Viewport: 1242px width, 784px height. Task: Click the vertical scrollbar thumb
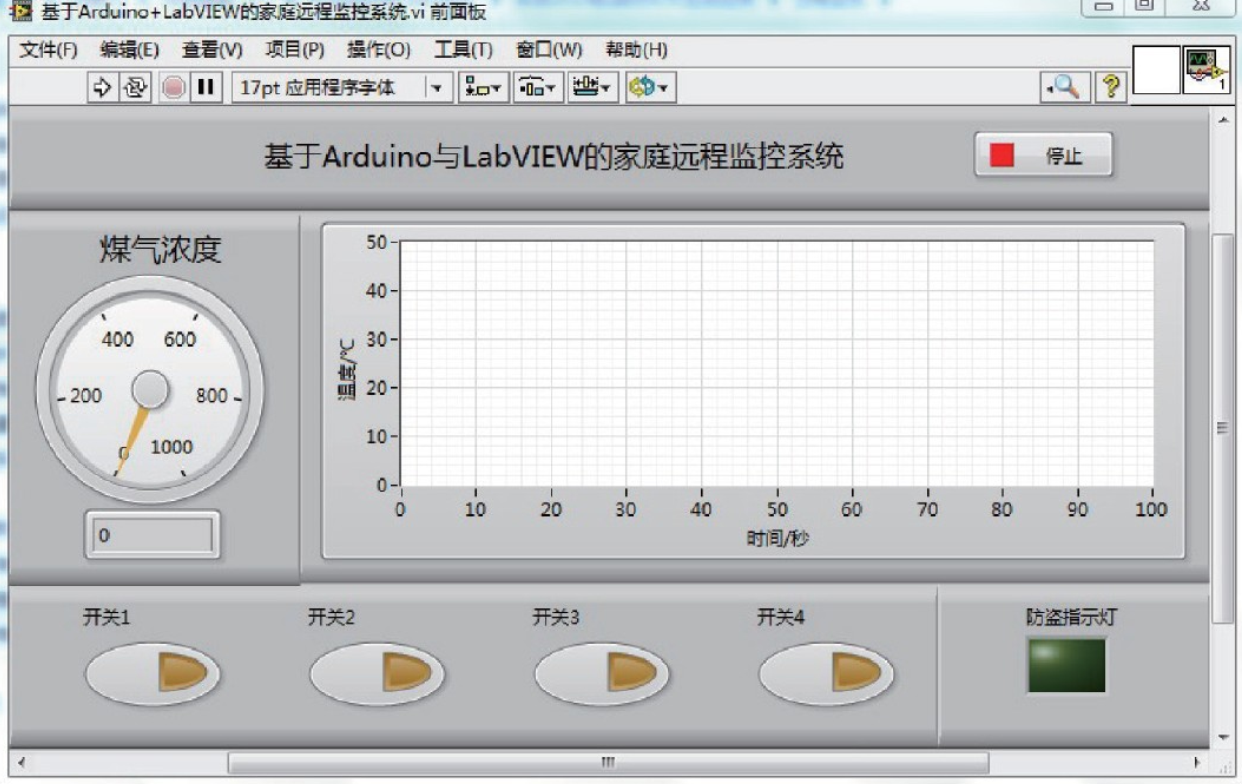[1221, 429]
